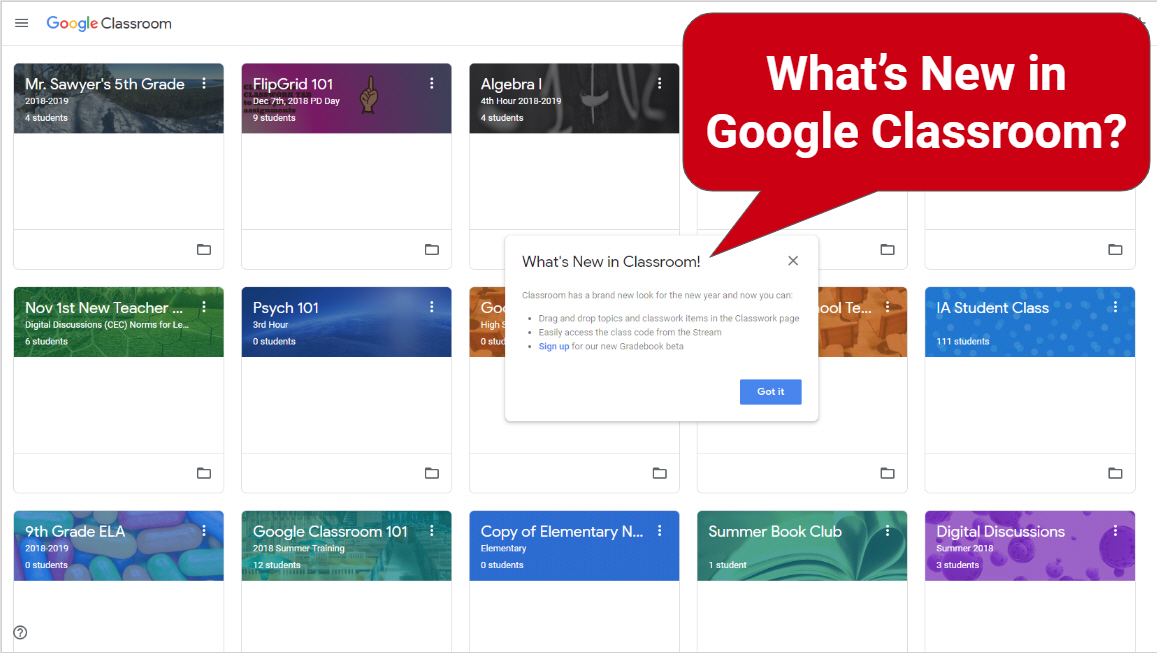Open Drive folder for Nov 1st New Teacher class

tap(204, 473)
